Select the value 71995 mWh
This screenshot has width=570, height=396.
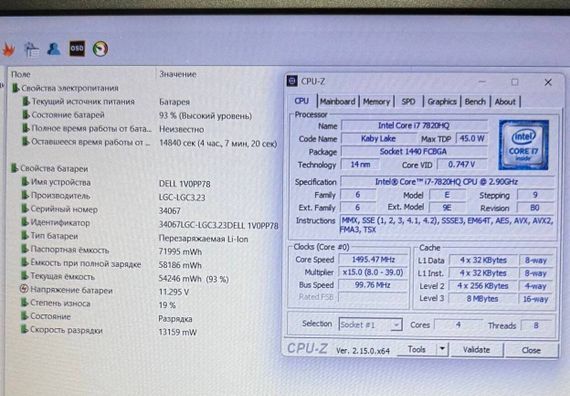pyautogui.click(x=180, y=252)
